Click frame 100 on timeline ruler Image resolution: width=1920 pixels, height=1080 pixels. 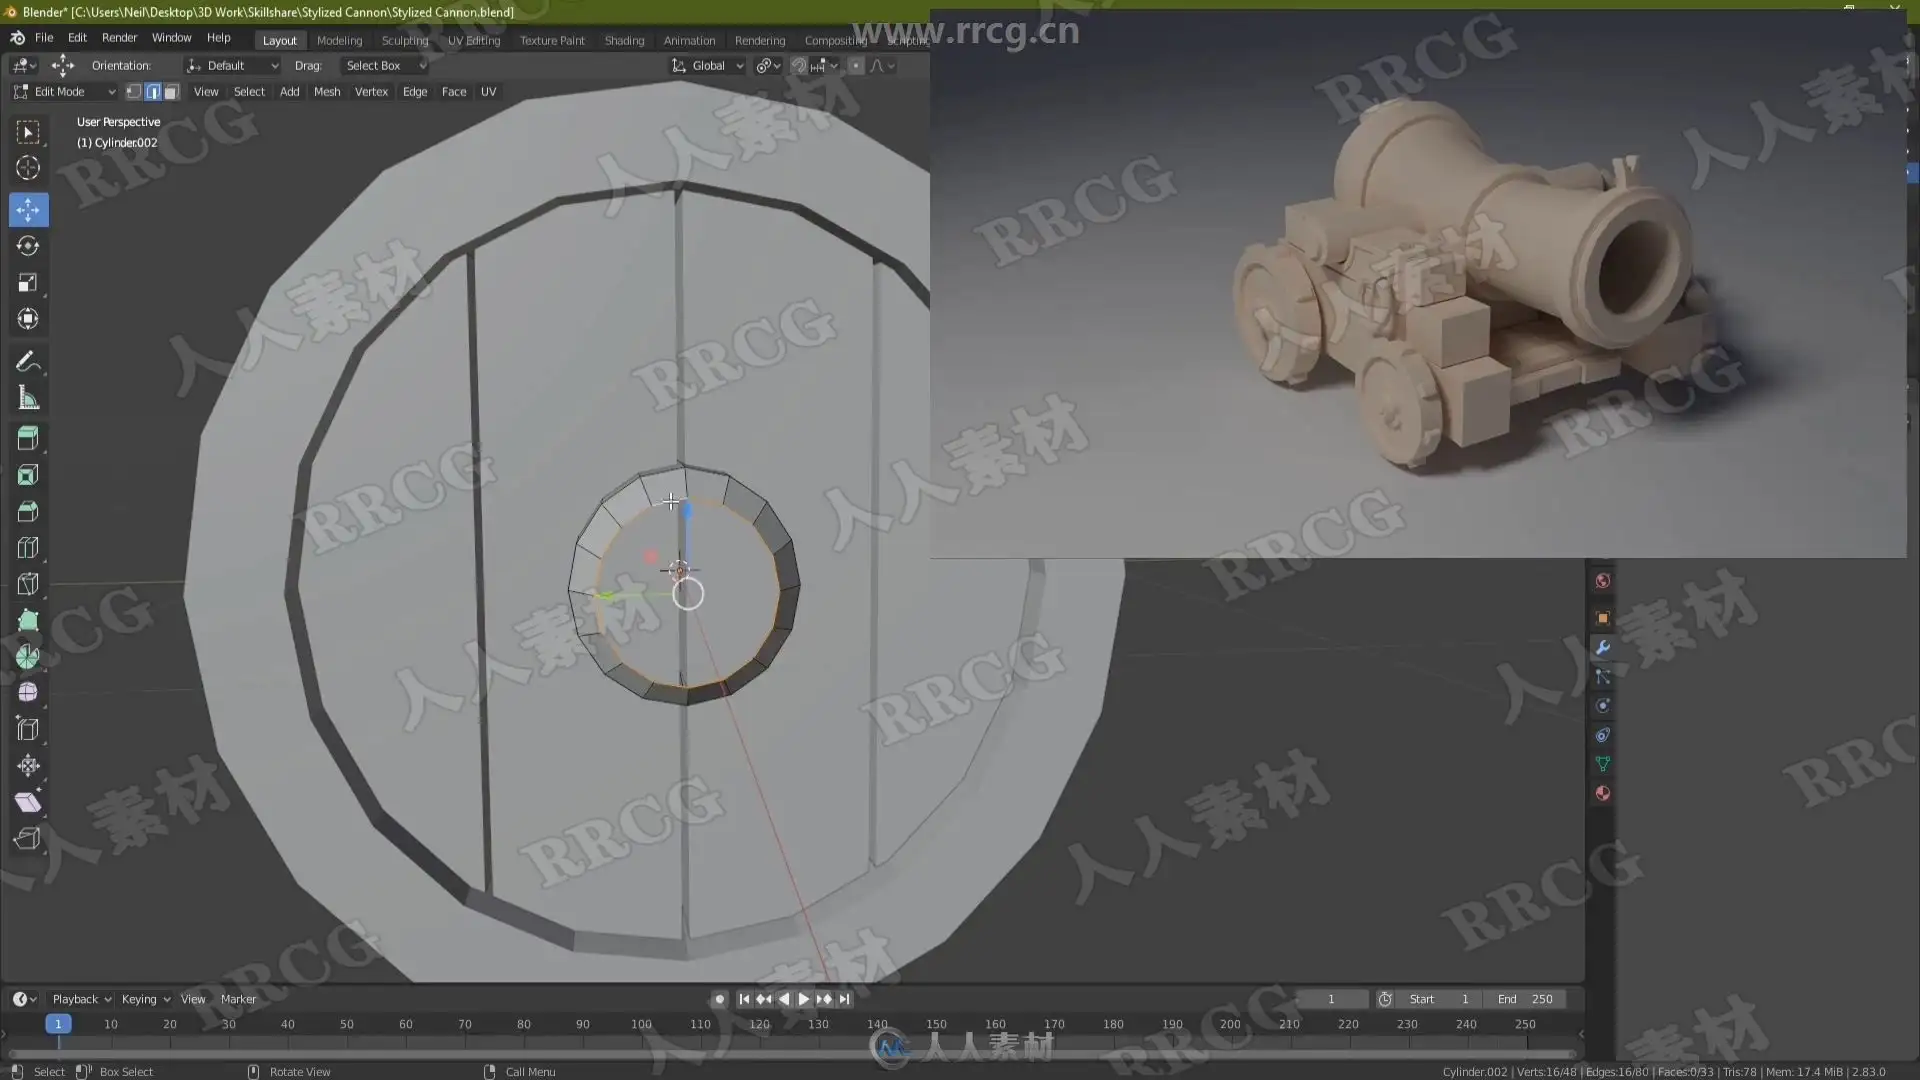(641, 1024)
